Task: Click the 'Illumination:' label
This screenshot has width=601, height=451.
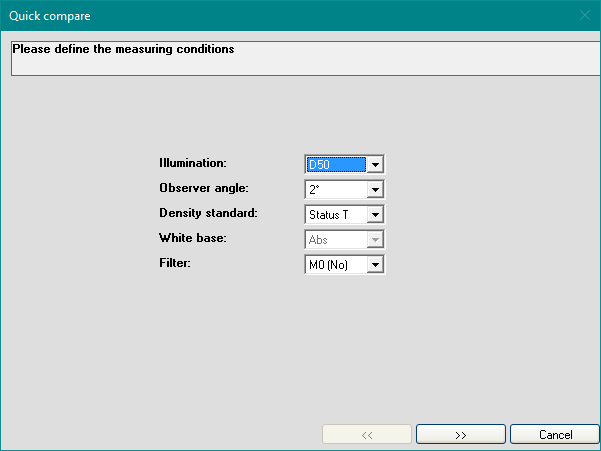Action: click(193, 163)
